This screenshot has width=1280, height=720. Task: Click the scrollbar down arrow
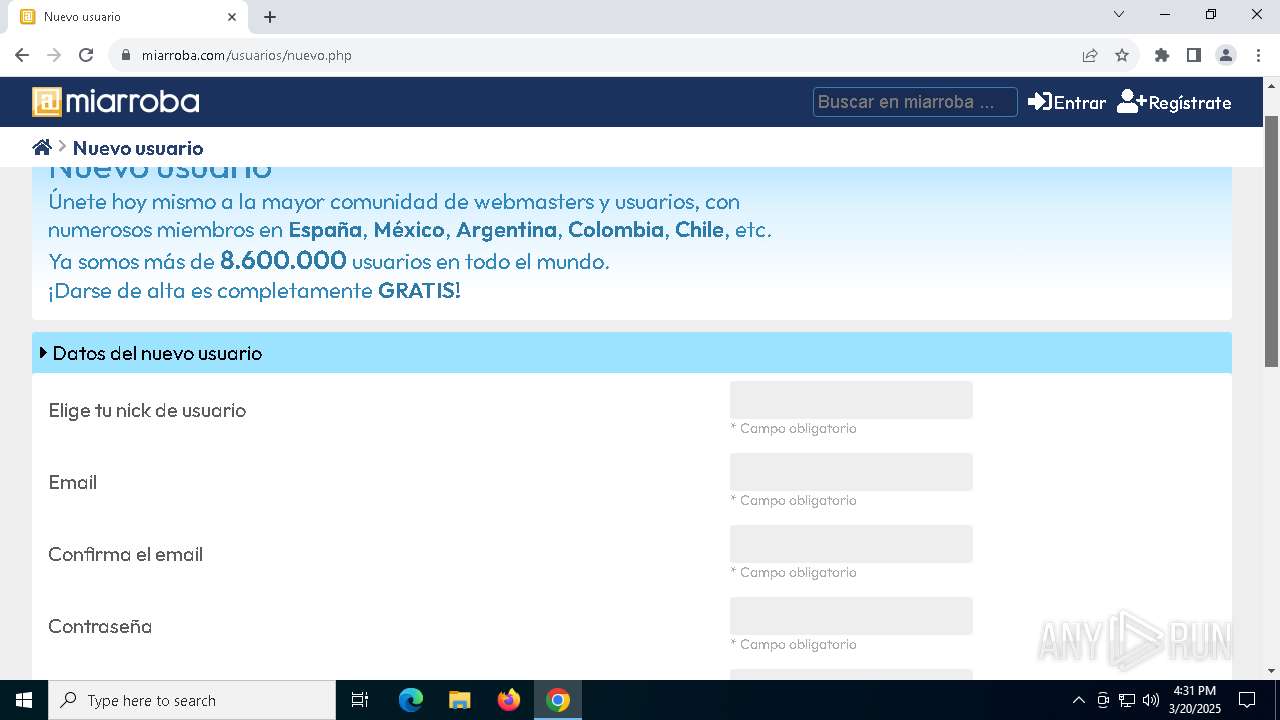click(1272, 671)
